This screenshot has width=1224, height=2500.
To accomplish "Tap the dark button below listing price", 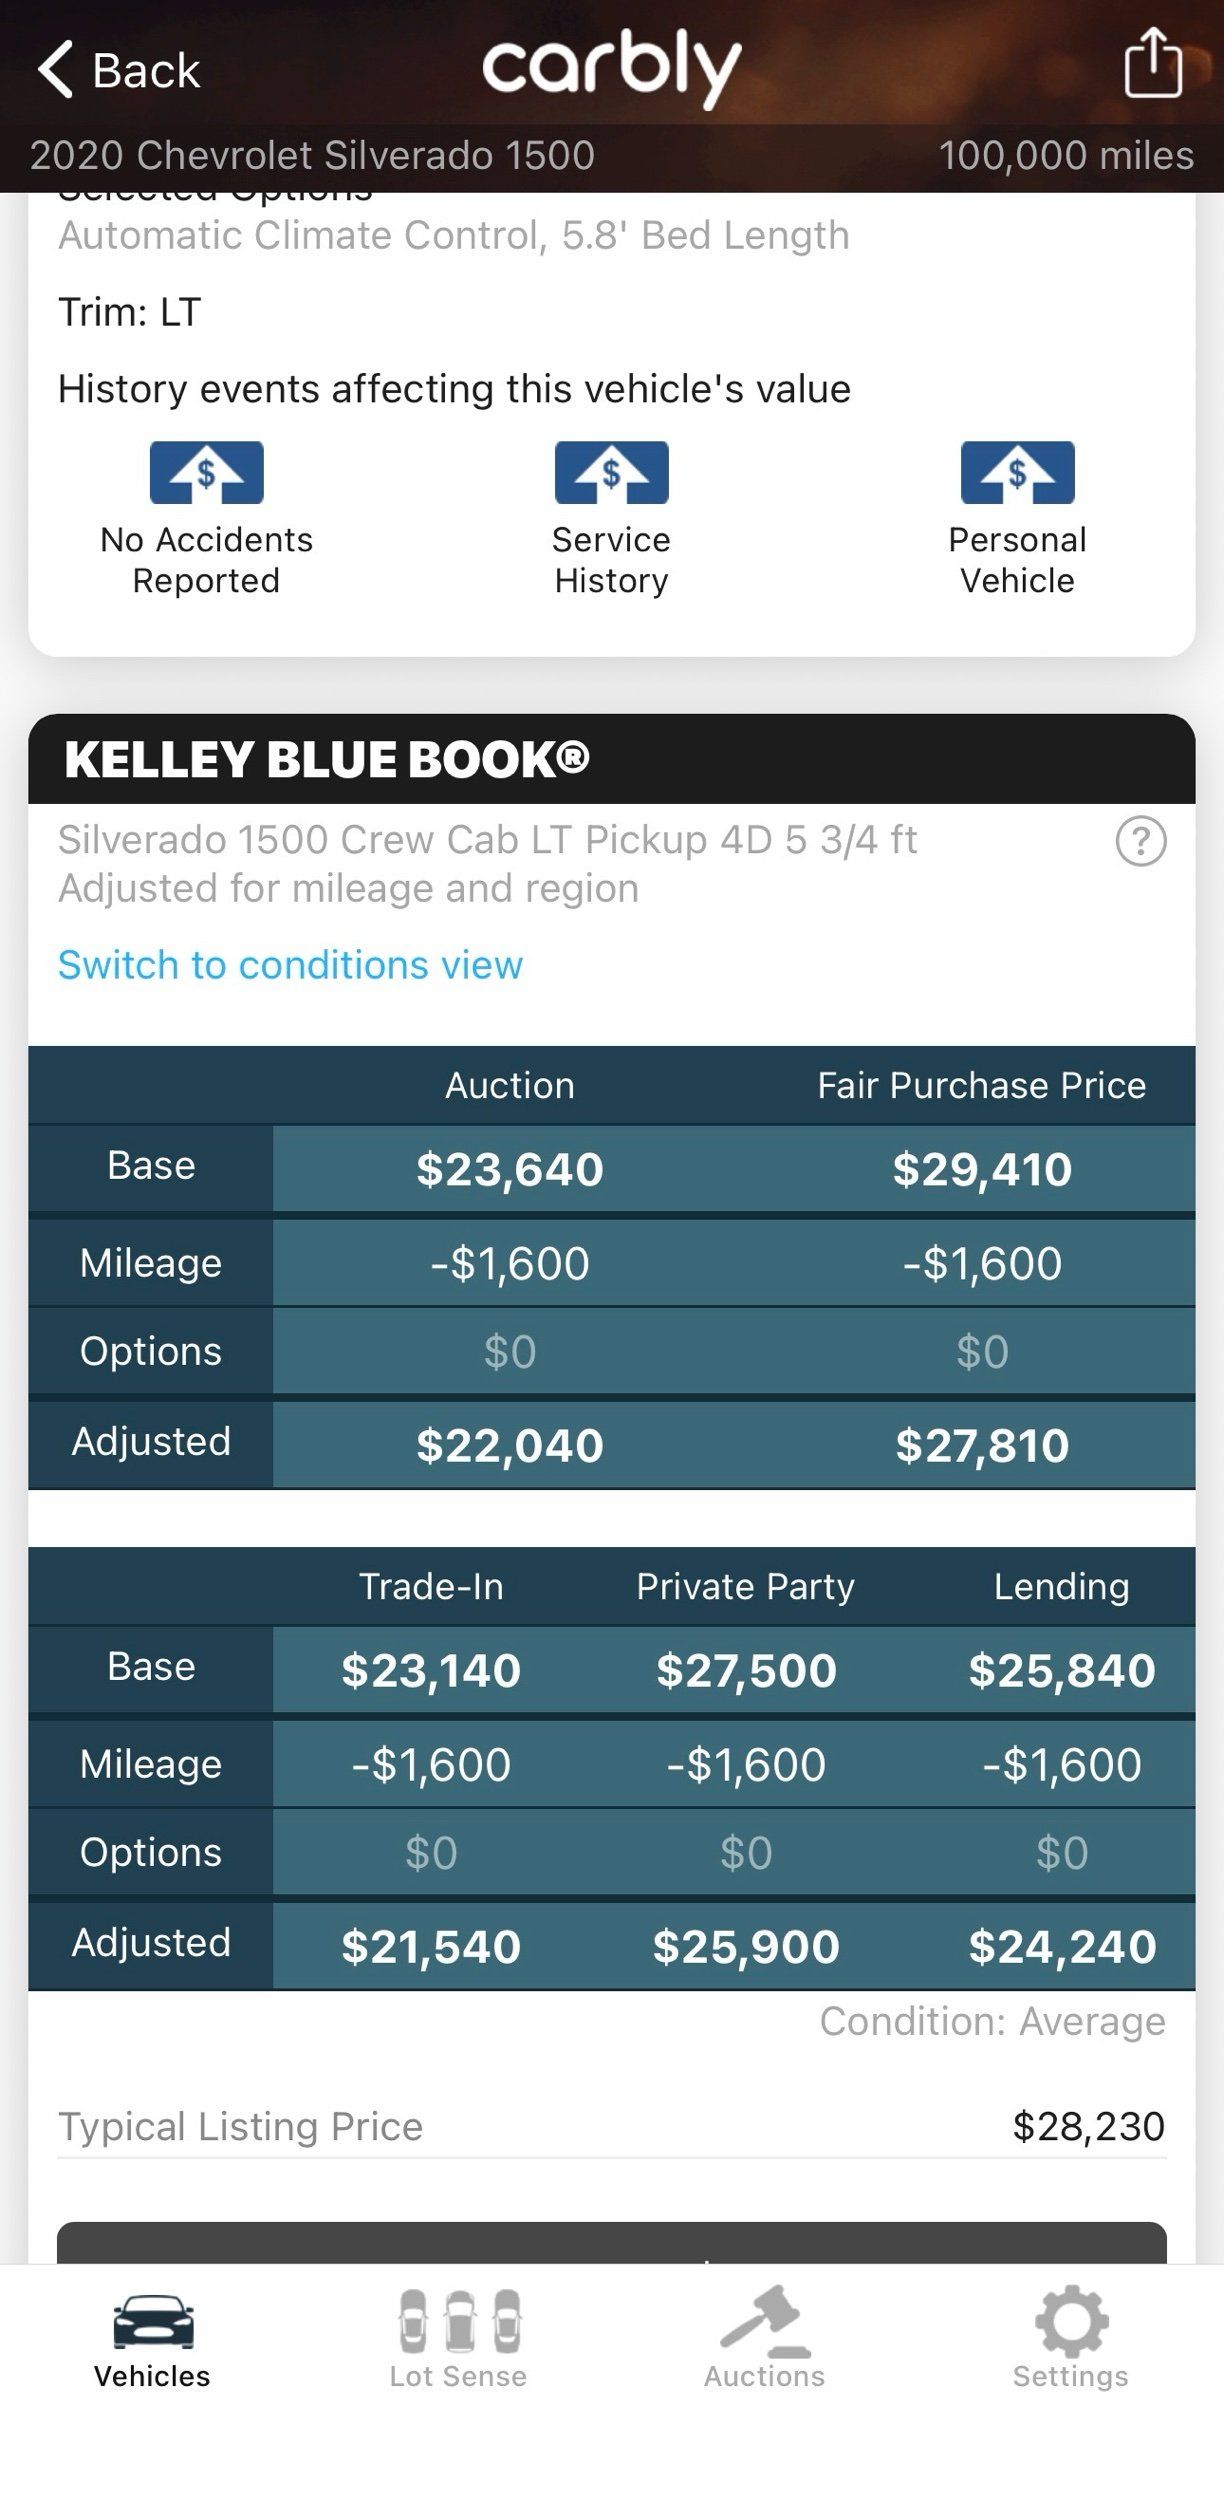I will (612, 2243).
